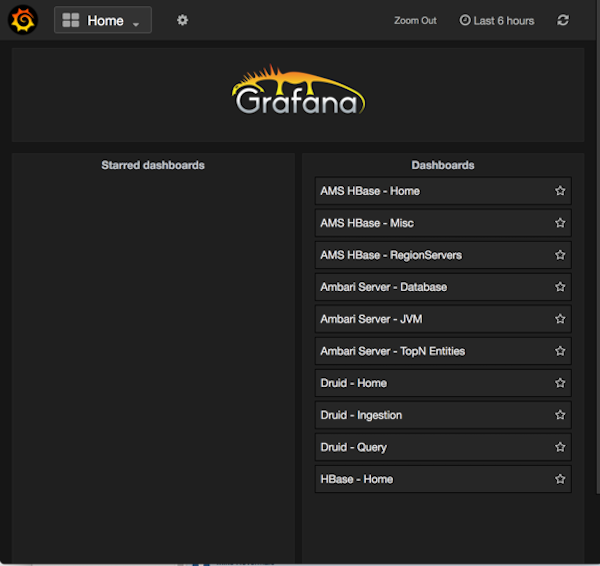The width and height of the screenshot is (600, 566).
Task: Open Ambari Server - TopN Entities dashboard
Action: [392, 351]
